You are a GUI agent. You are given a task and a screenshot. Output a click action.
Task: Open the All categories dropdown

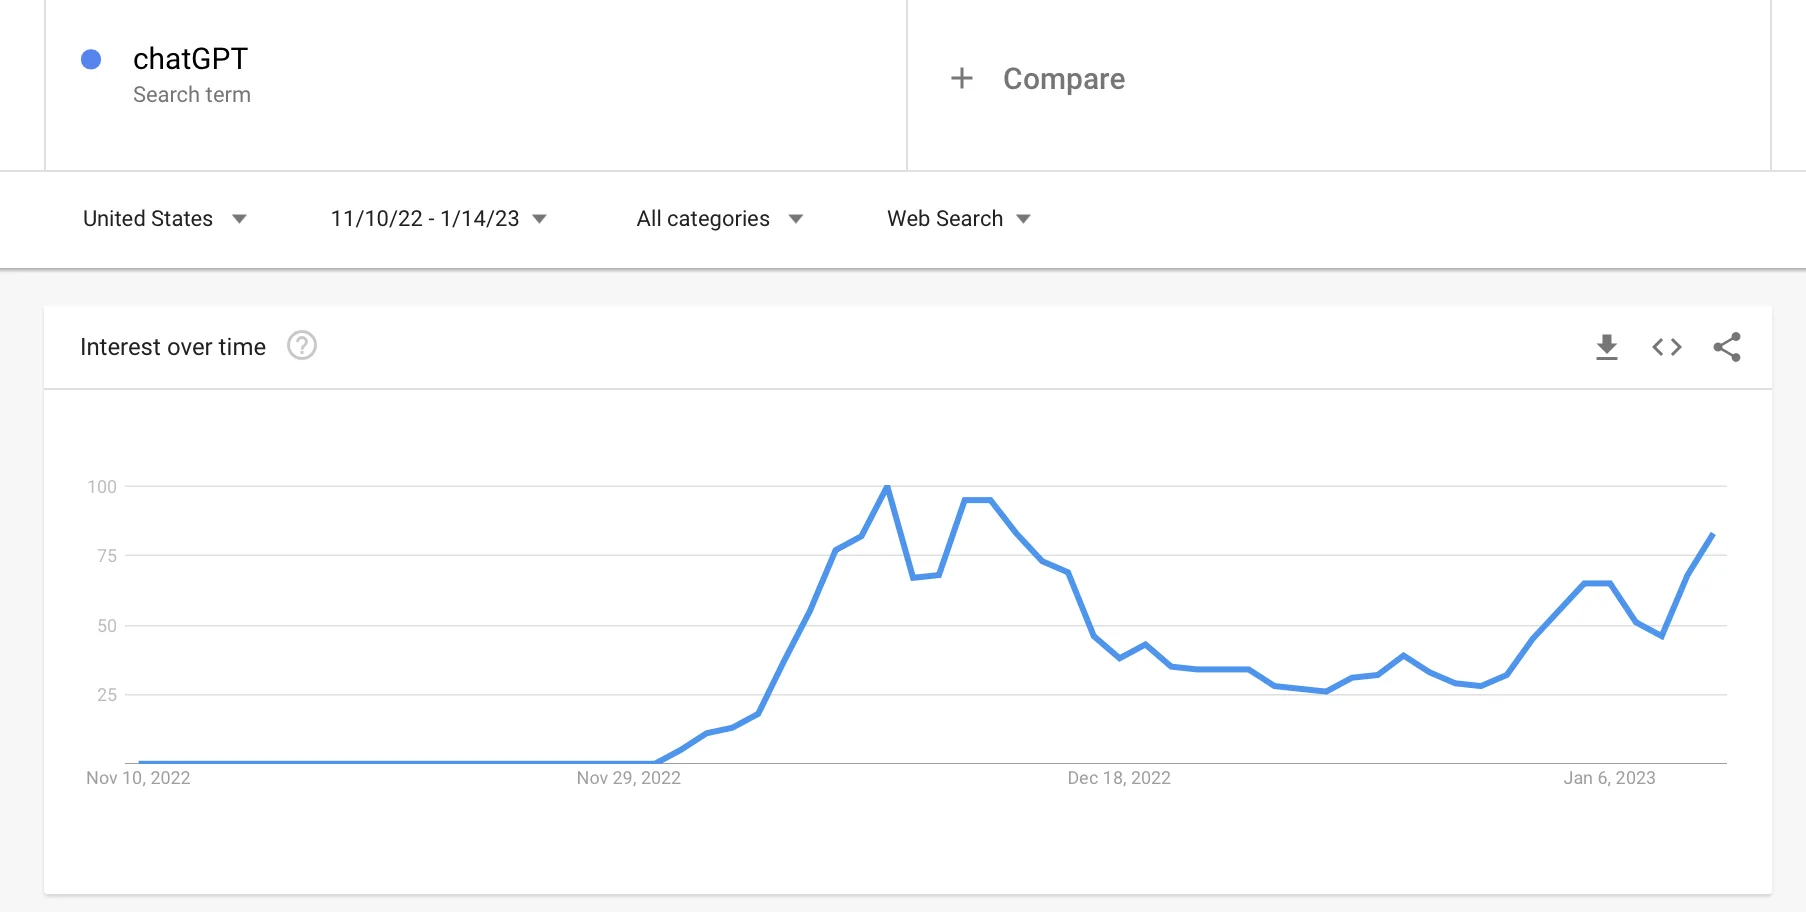[719, 219]
